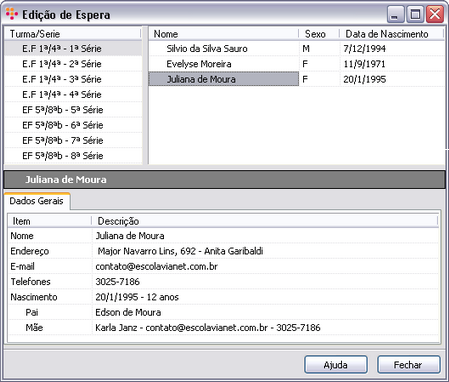The width and height of the screenshot is (449, 382).
Task: Click the Nome item row label
Action: (x=22, y=236)
